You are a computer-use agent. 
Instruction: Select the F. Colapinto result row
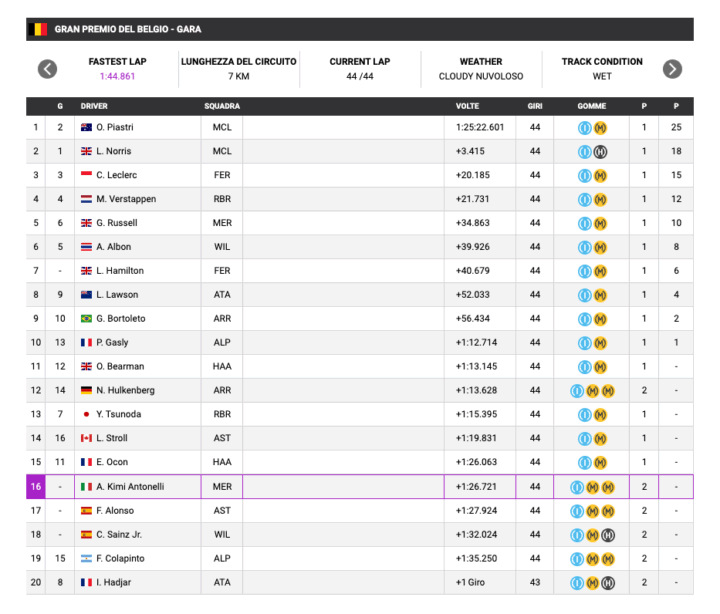[360, 558]
